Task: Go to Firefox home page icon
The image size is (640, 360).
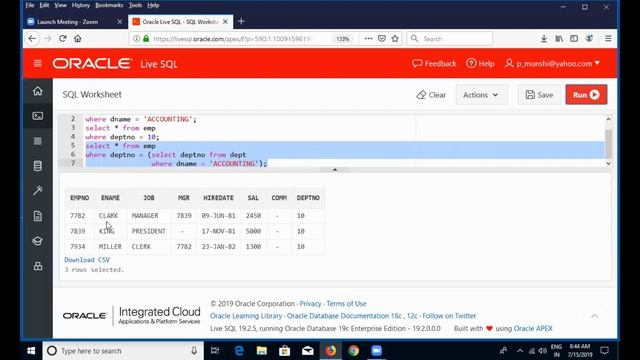Action: point(78,38)
